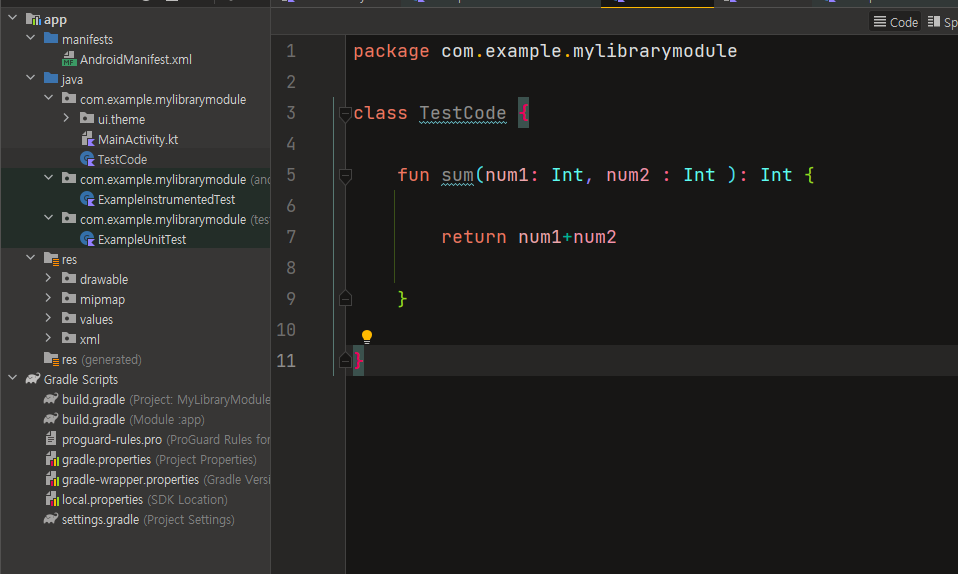Click the drawable folder icon
The width and height of the screenshot is (958, 574).
point(69,279)
